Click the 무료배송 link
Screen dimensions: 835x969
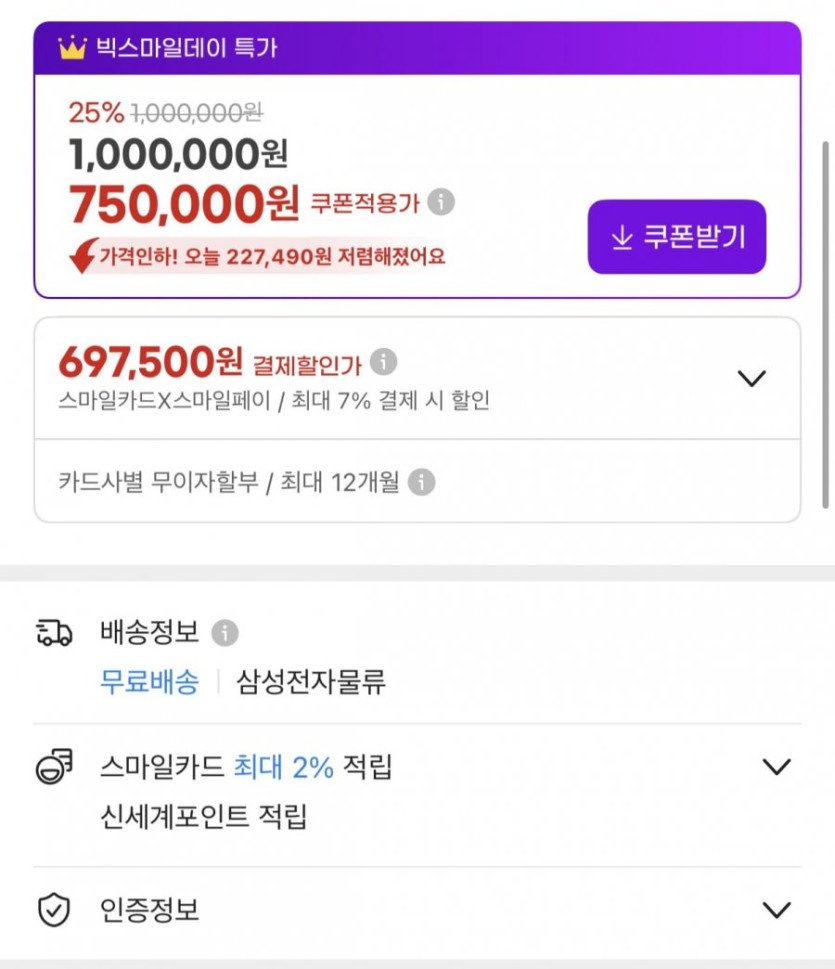(149, 682)
